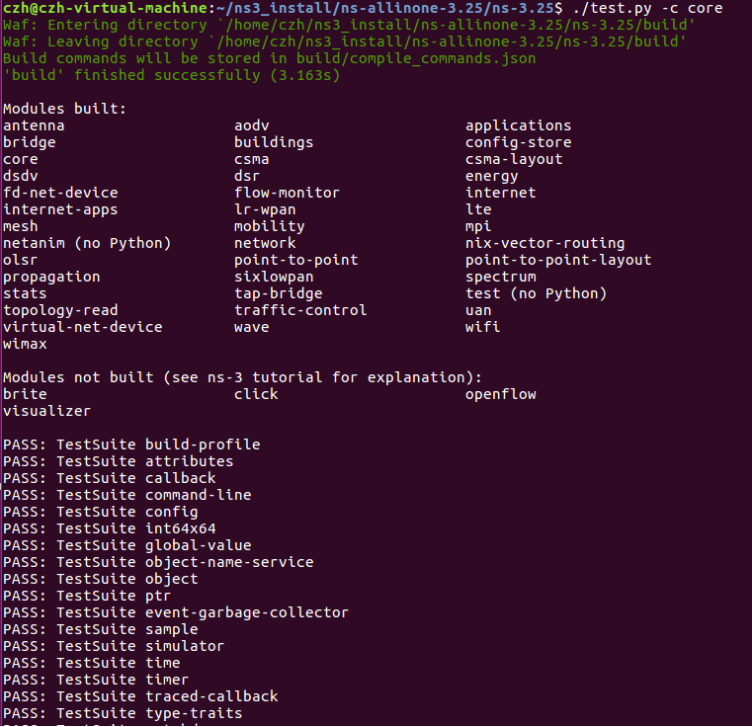752x727 pixels.
Task: Click the 'PASS: TestSuite type-traits' line
Action: click(122, 713)
